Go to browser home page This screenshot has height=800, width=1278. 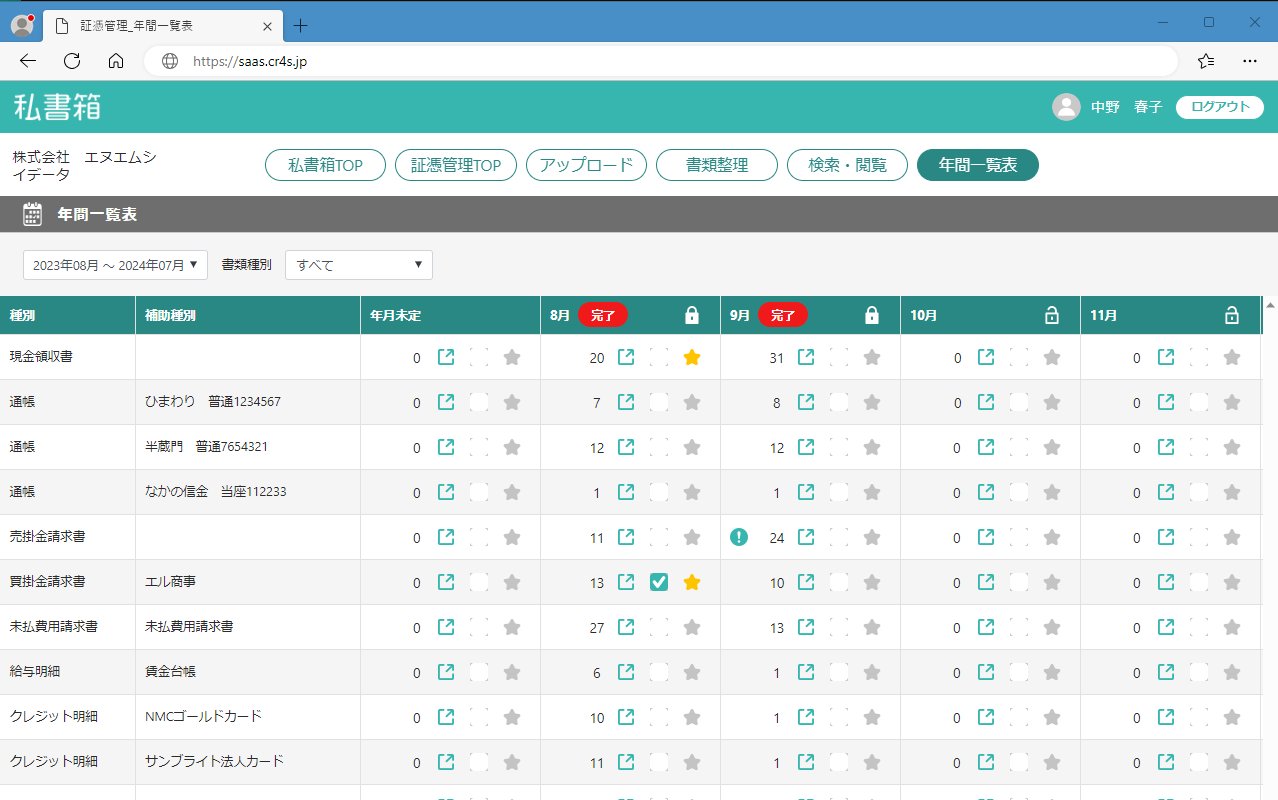(116, 60)
